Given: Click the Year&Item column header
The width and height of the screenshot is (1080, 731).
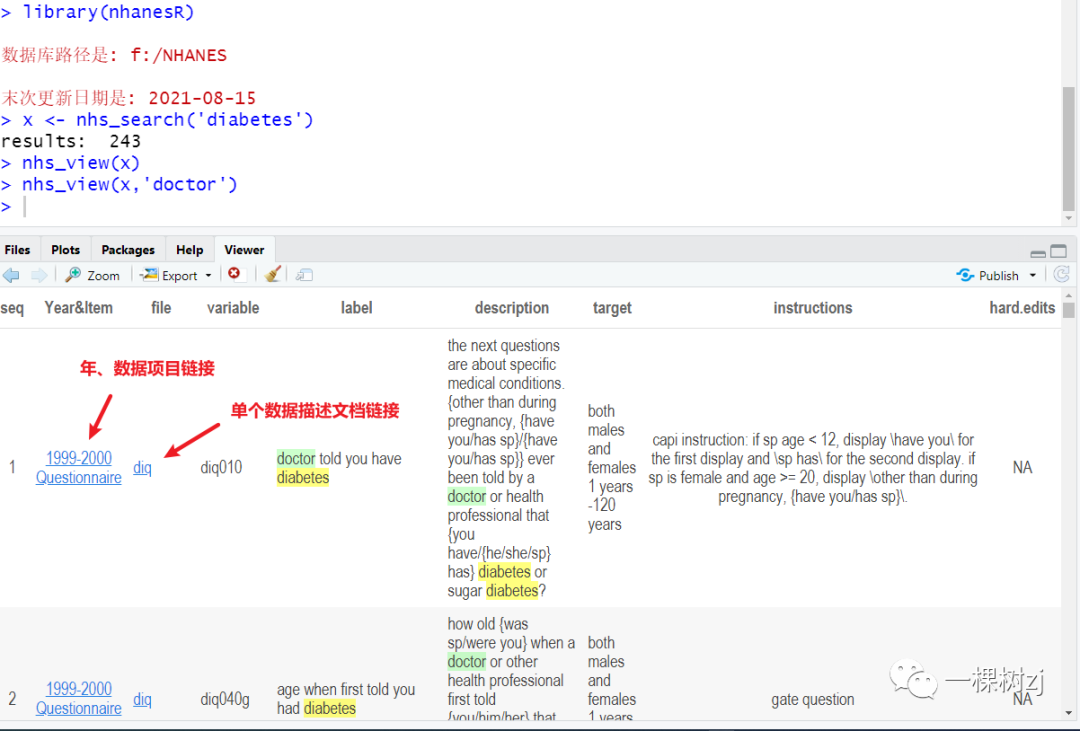Looking at the screenshot, I should (79, 308).
